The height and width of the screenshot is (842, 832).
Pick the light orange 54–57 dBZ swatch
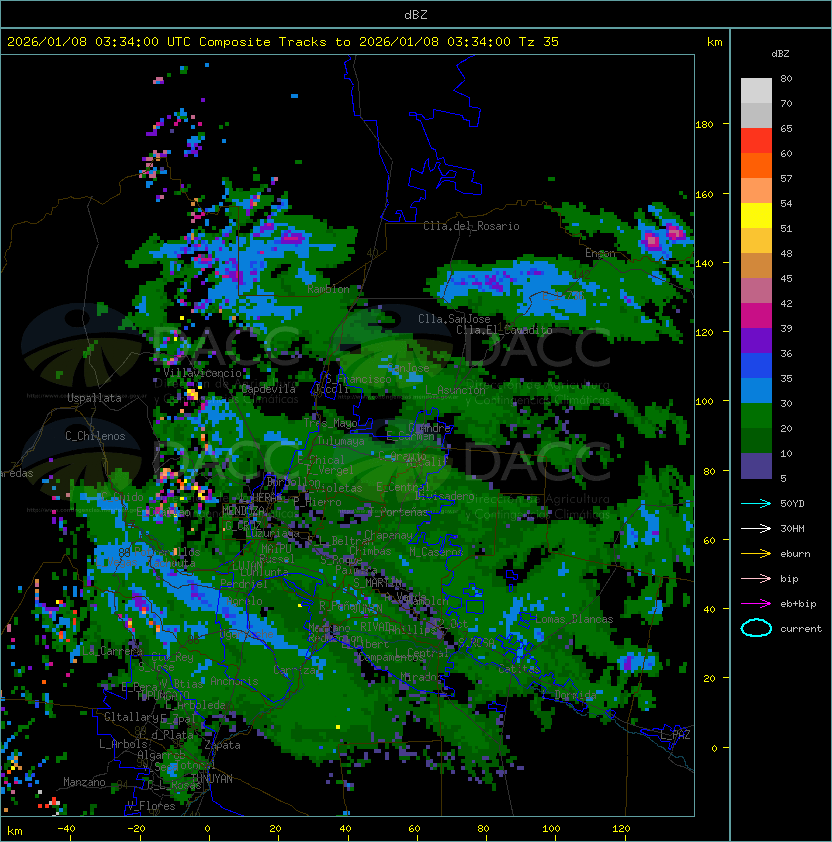pos(756,191)
